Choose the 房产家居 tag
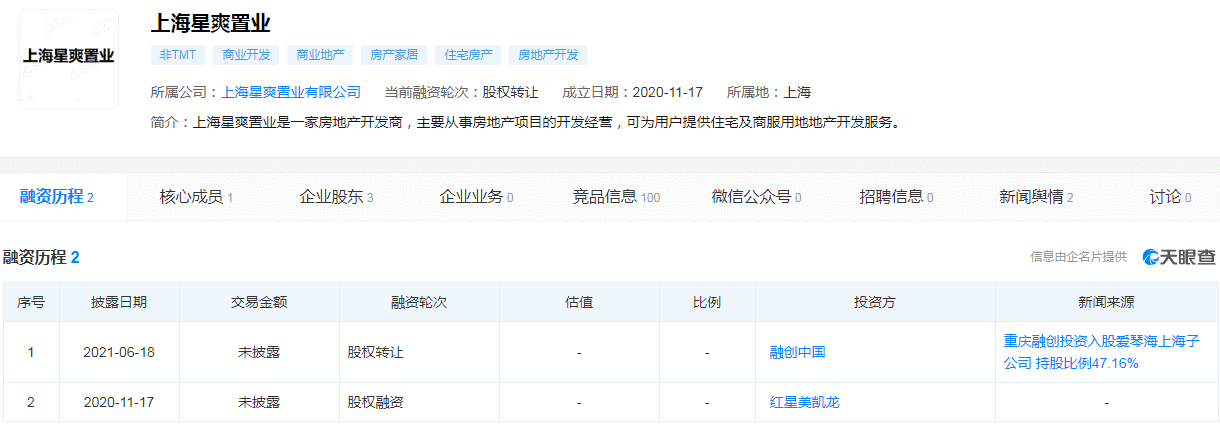 394,55
